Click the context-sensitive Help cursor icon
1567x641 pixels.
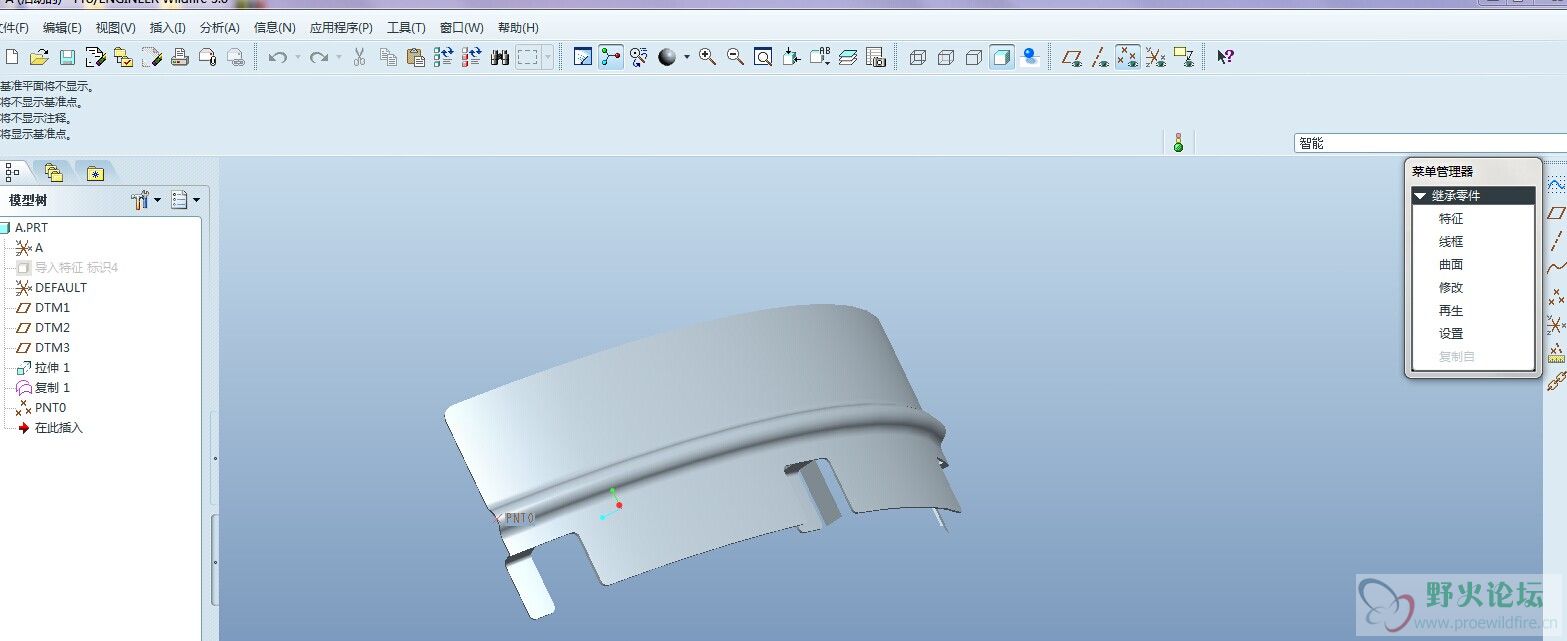[1225, 57]
